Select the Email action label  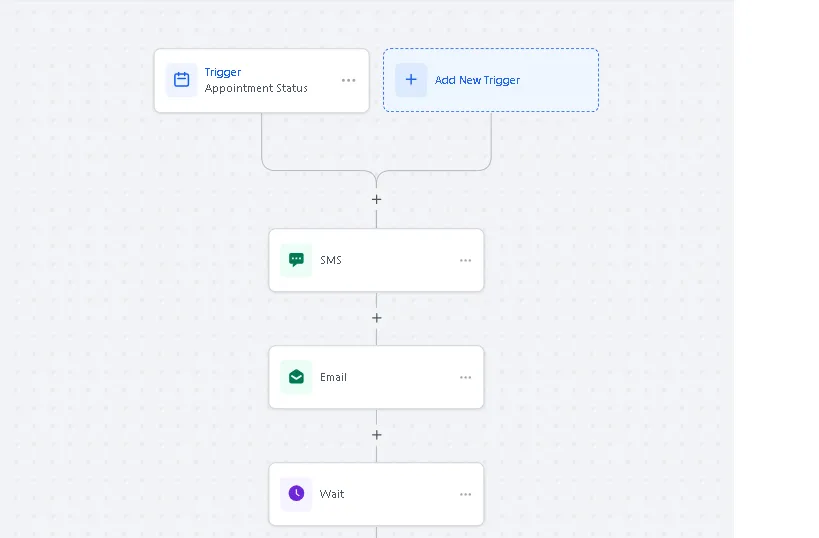333,377
